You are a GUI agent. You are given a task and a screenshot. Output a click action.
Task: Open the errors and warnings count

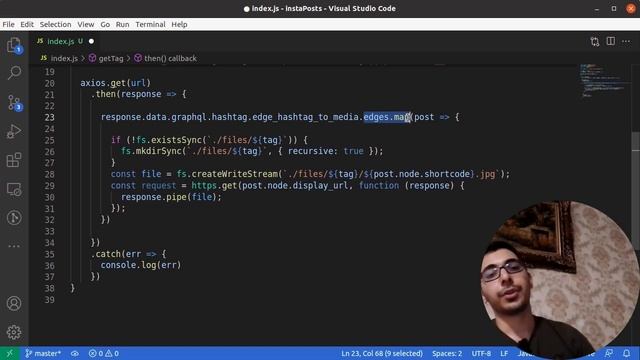point(104,353)
